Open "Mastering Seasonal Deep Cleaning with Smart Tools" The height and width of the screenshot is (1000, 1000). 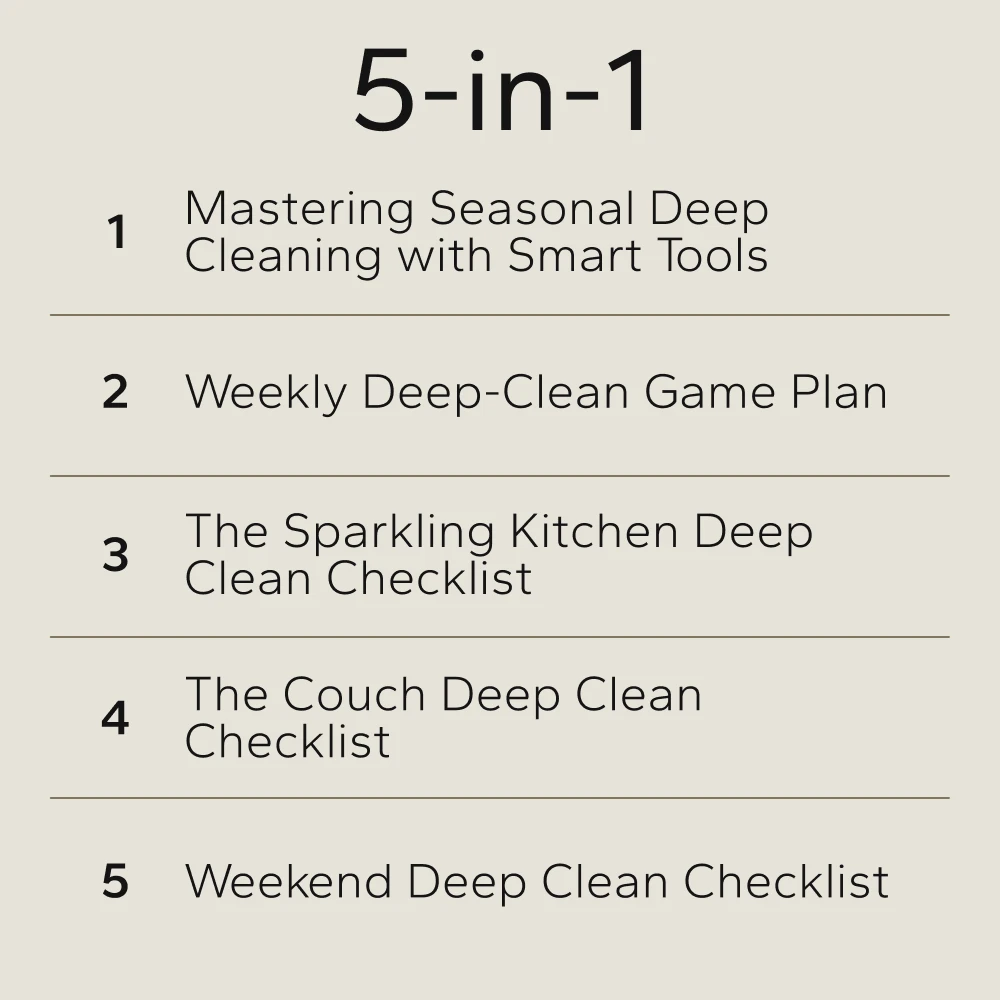[x=476, y=232]
